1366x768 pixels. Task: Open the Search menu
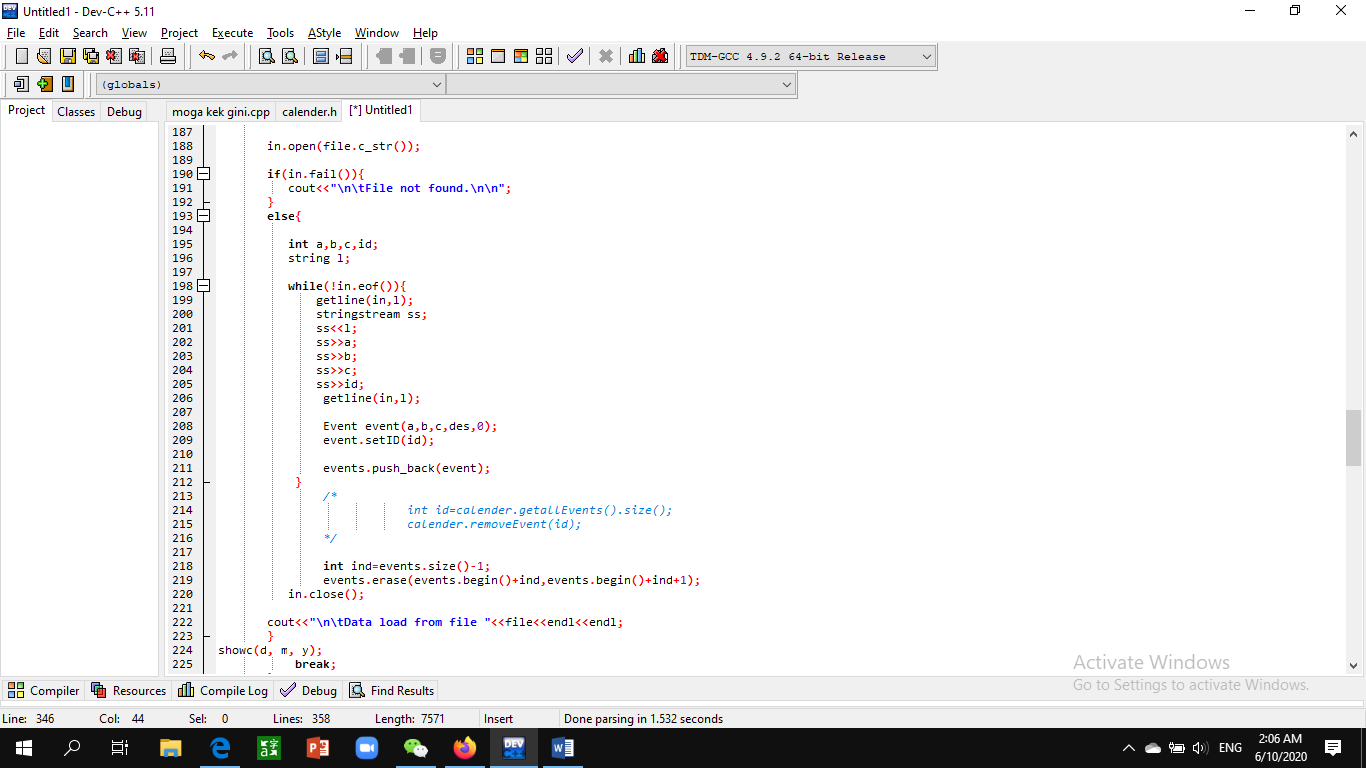tap(90, 33)
